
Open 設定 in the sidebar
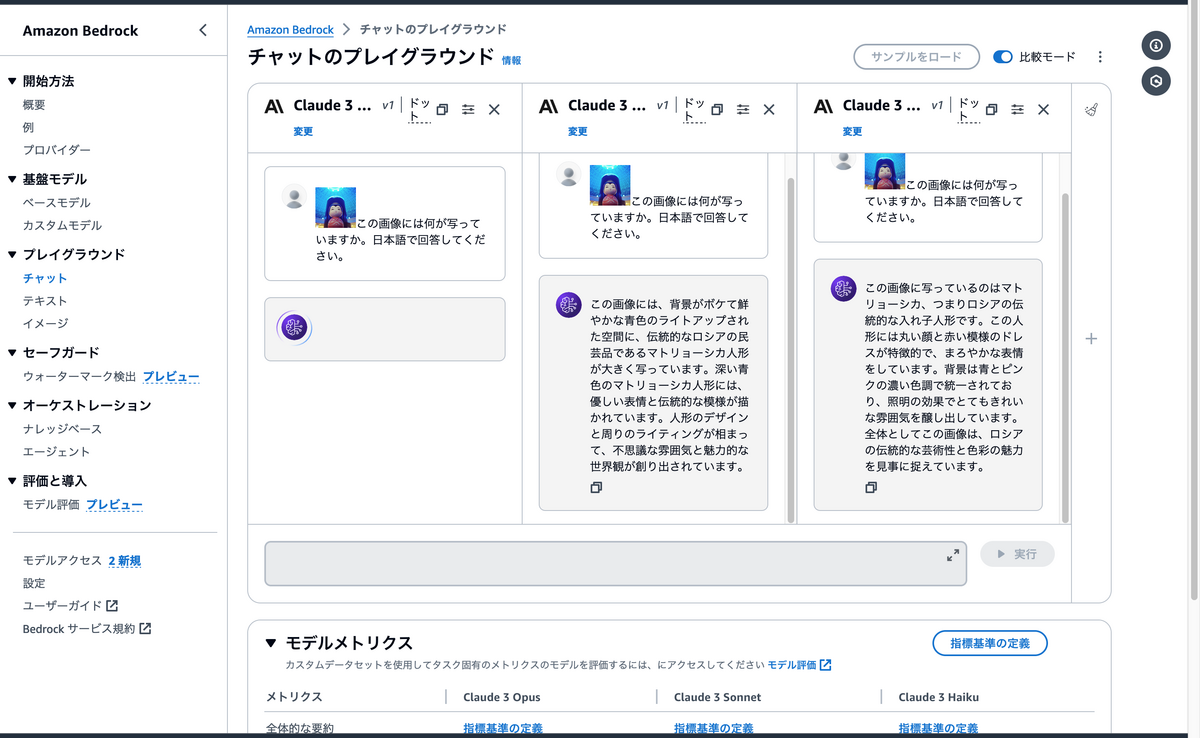34,583
